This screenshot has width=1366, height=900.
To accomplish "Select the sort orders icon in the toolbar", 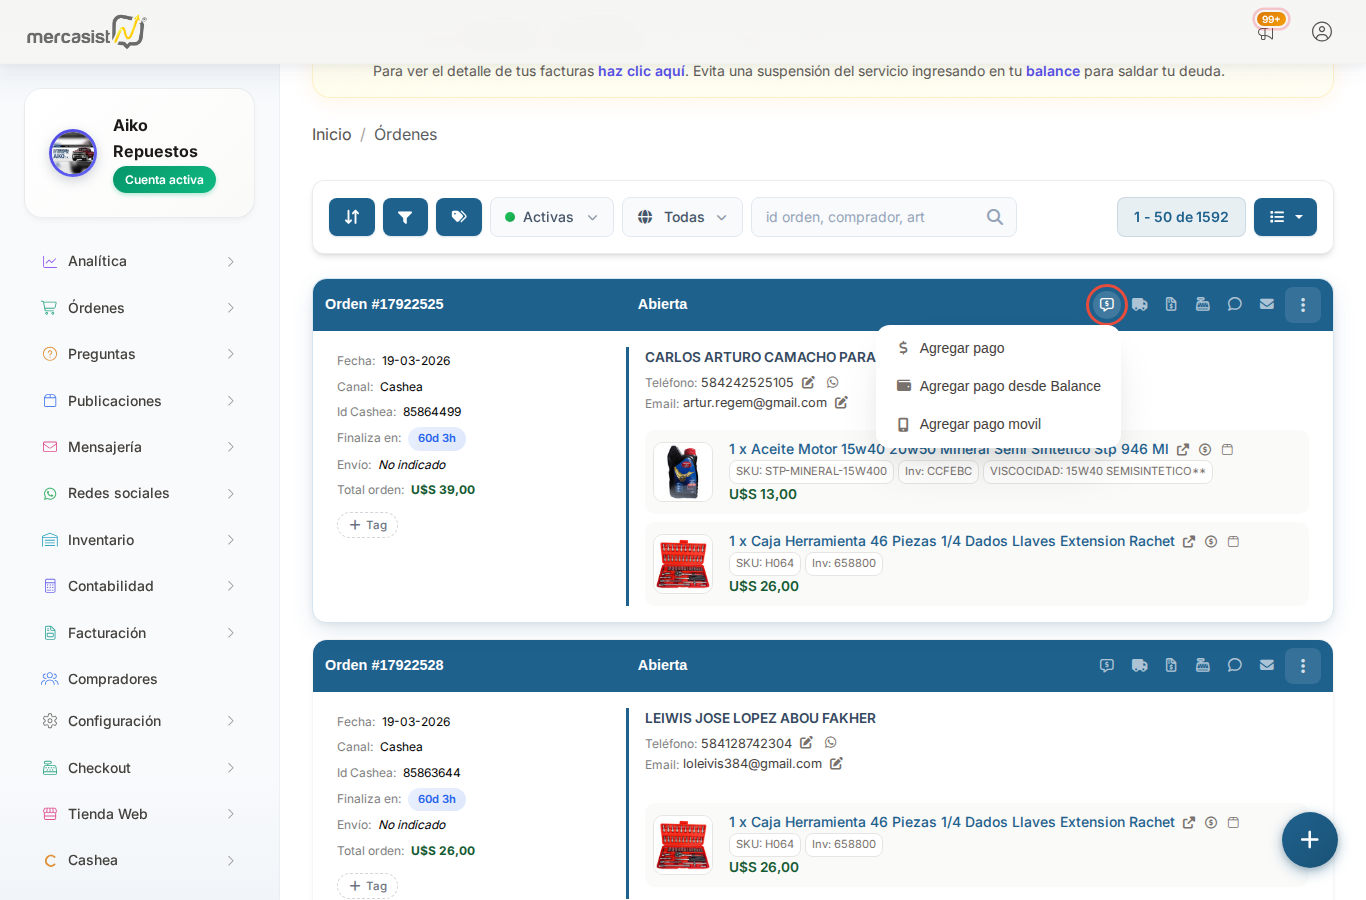I will point(351,217).
